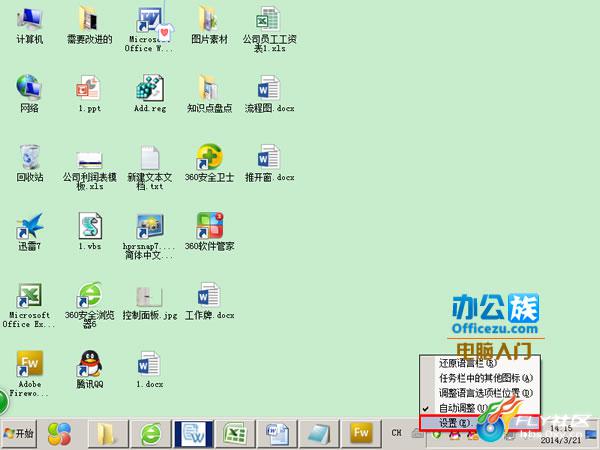Click keyboard icon beside CH indicator
600x450 pixels.
[416, 434]
